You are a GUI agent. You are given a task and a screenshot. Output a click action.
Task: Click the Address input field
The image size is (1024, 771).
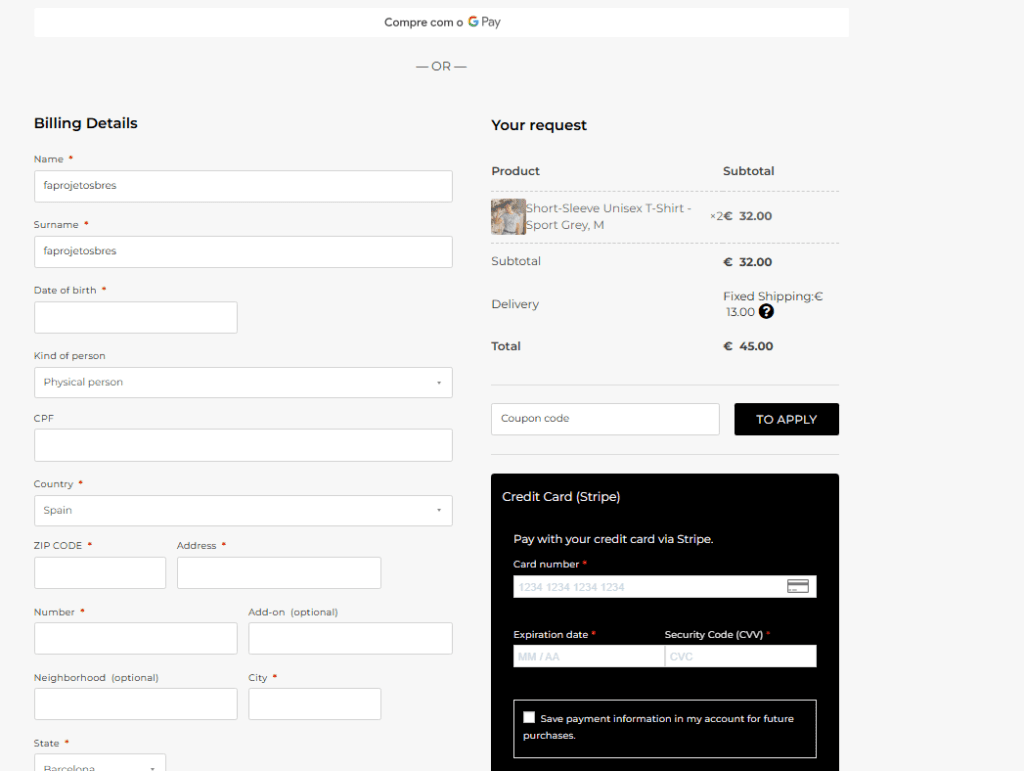click(x=278, y=573)
